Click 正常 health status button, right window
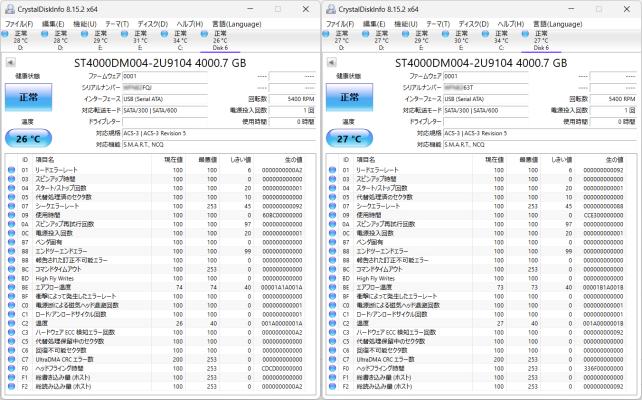The width and height of the screenshot is (642, 400). click(349, 97)
